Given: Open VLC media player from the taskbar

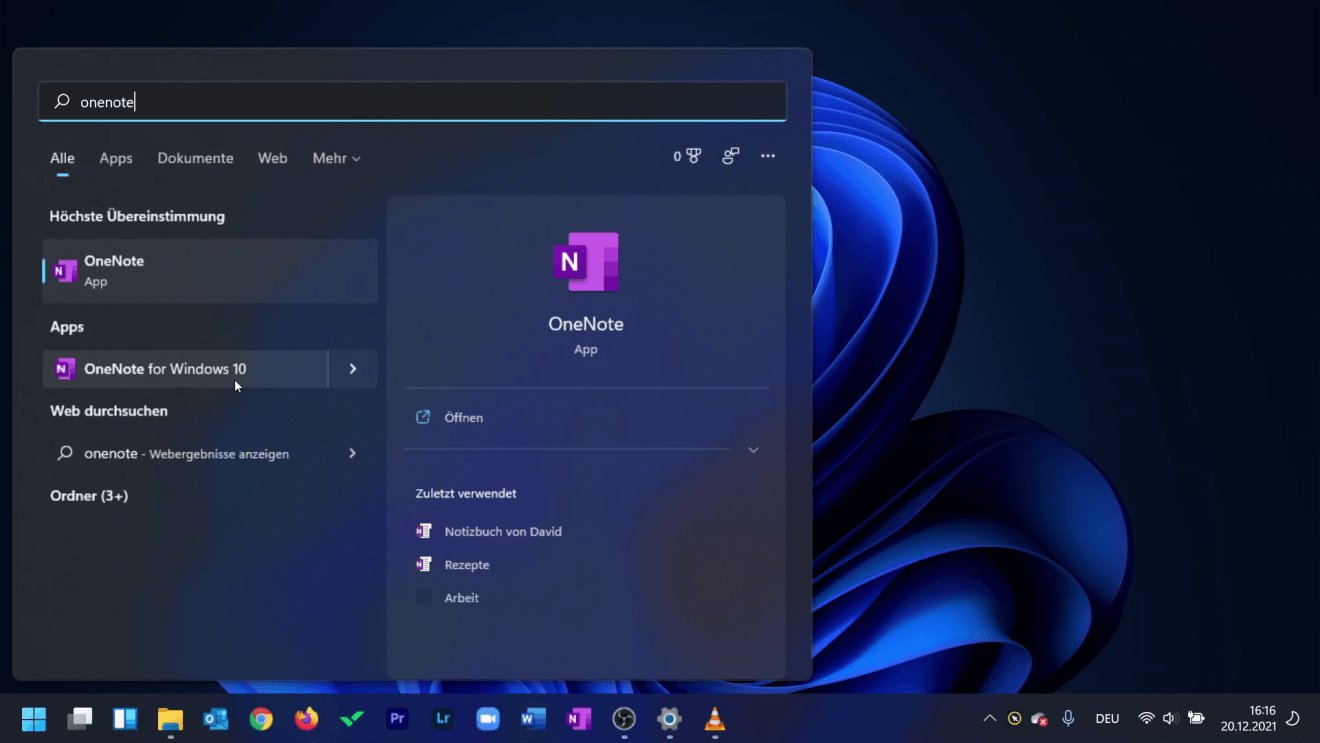Looking at the screenshot, I should point(714,719).
